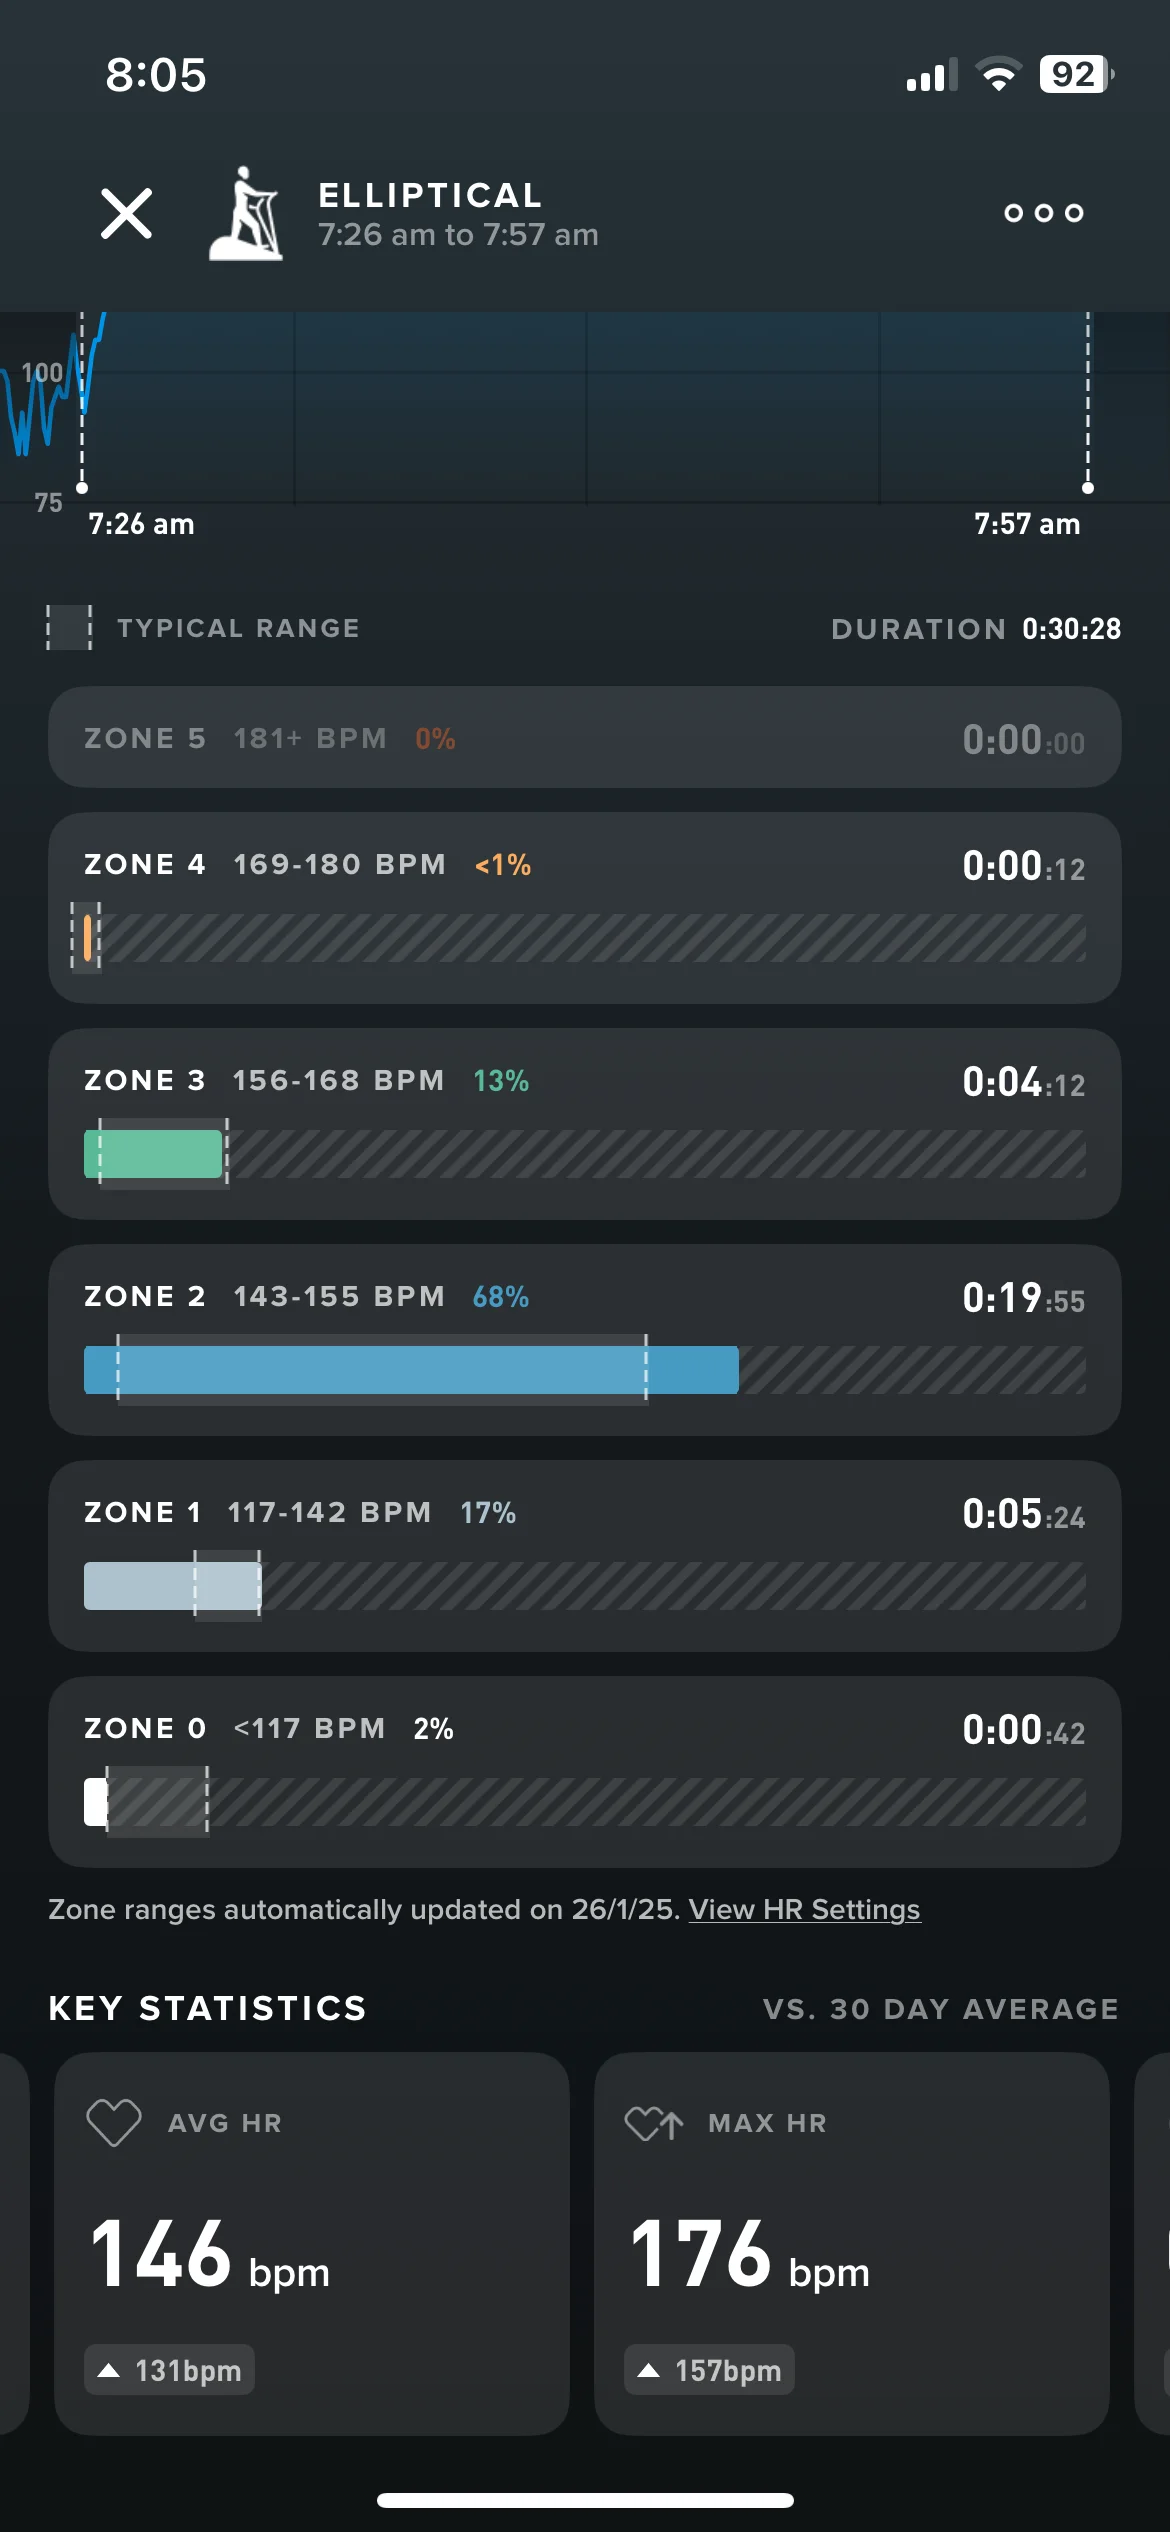Open the three-dot options menu
This screenshot has height=2532, width=1170.
(1044, 213)
